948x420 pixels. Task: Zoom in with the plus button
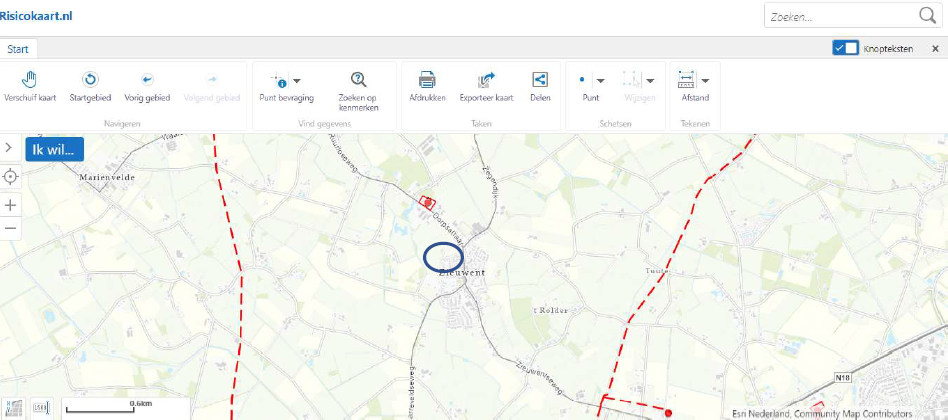(x=10, y=205)
